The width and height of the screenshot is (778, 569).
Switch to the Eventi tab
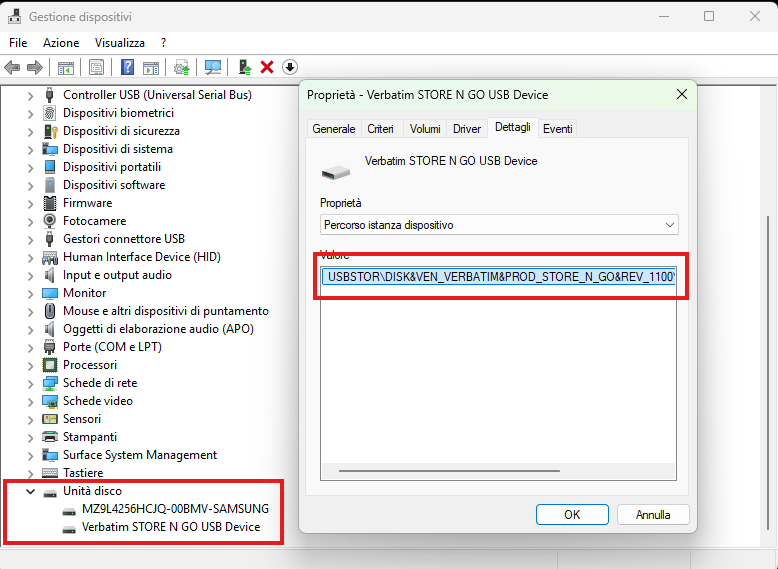tap(558, 129)
